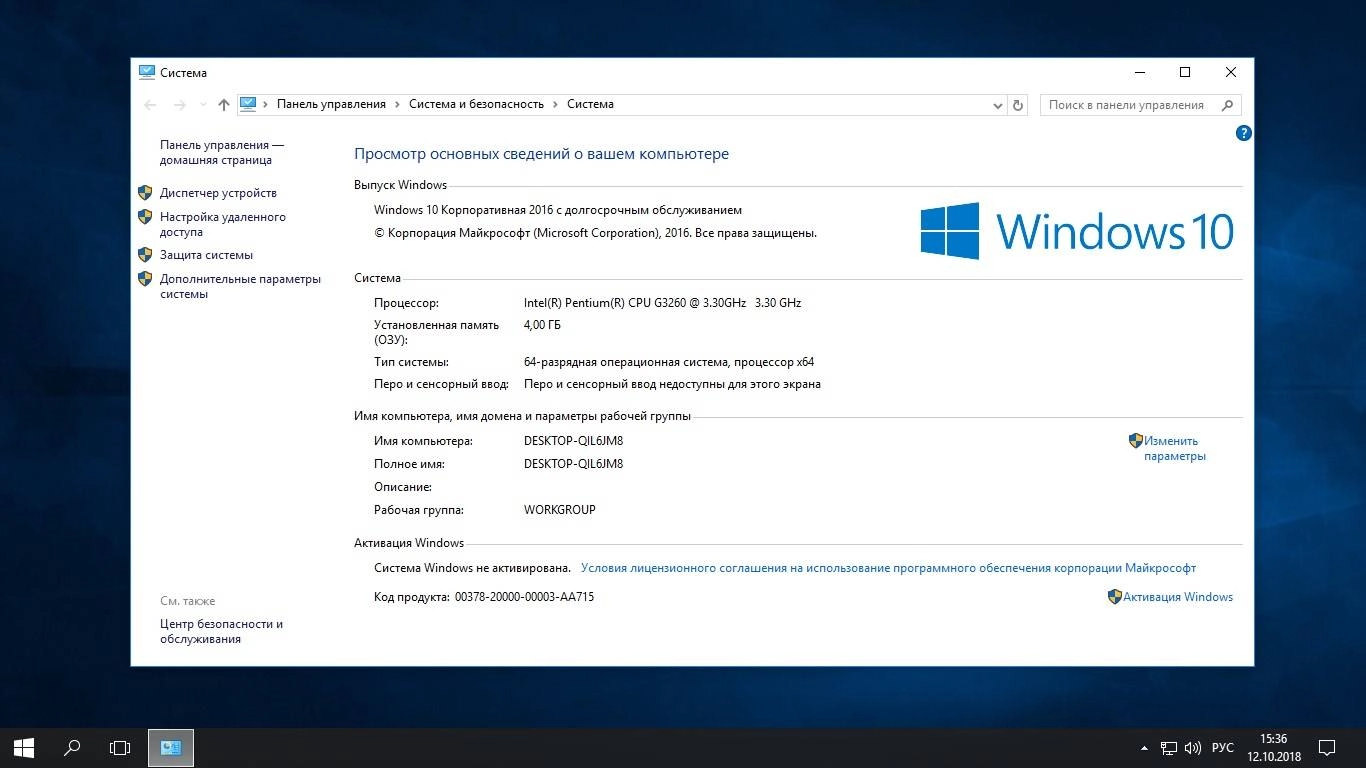This screenshot has height=768, width=1366.
Task: Close the Система window
Action: pos(1231,72)
